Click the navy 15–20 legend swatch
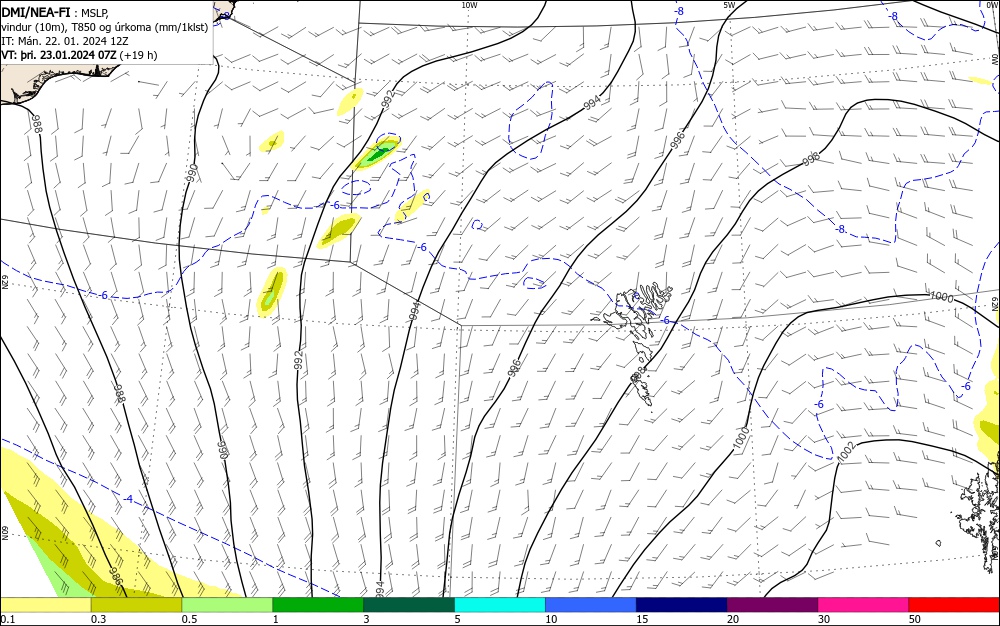 coord(682,605)
